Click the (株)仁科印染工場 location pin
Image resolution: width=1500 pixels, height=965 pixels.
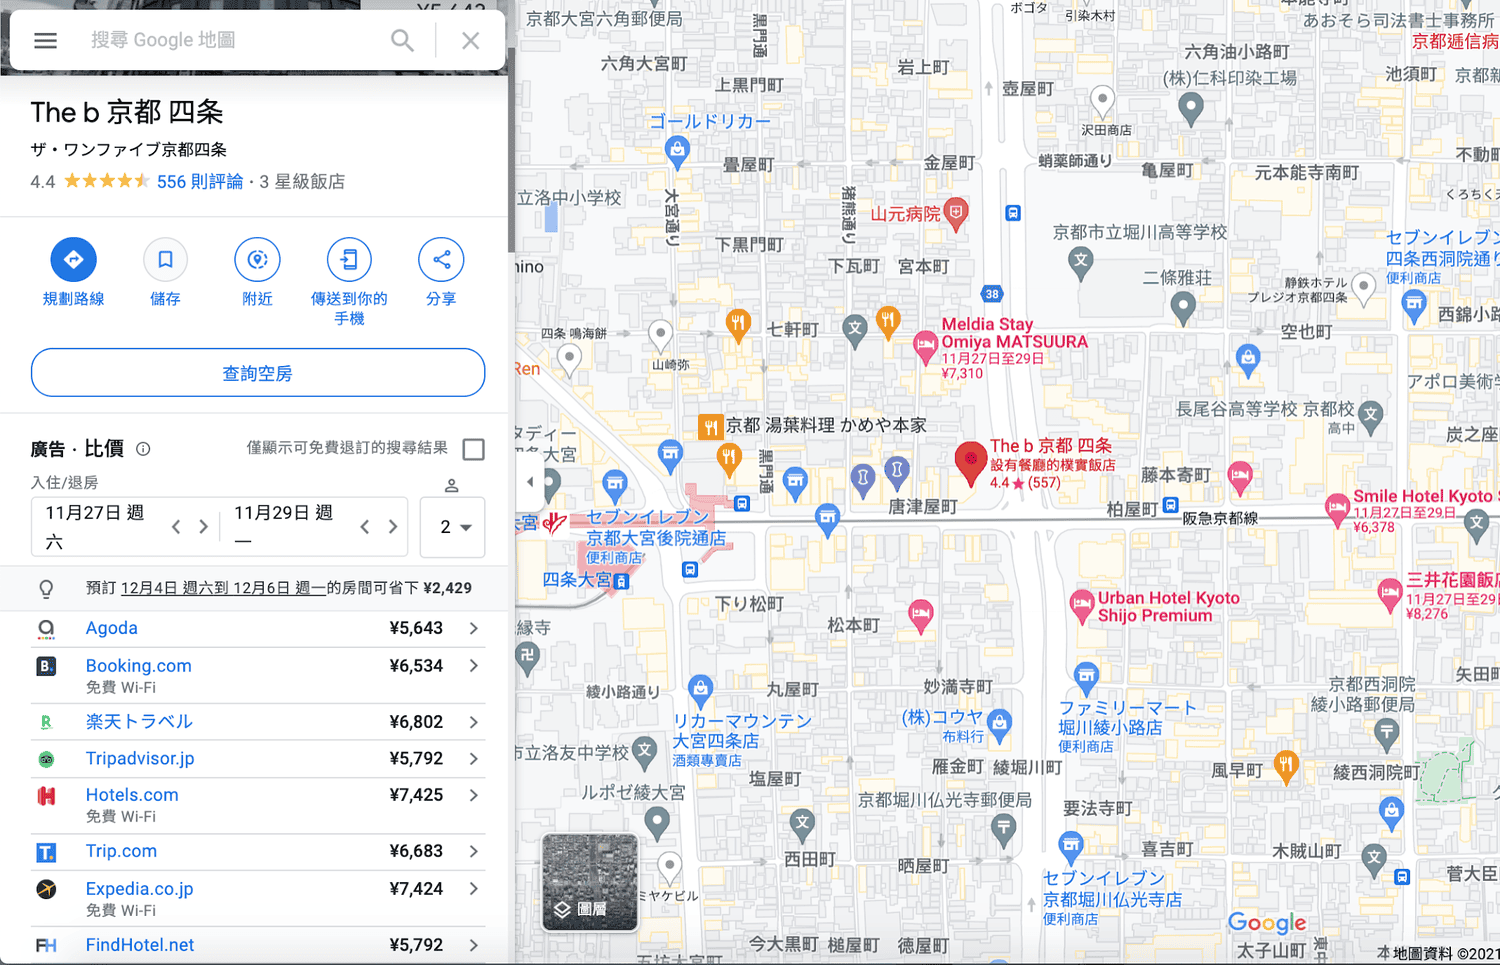click(1191, 107)
